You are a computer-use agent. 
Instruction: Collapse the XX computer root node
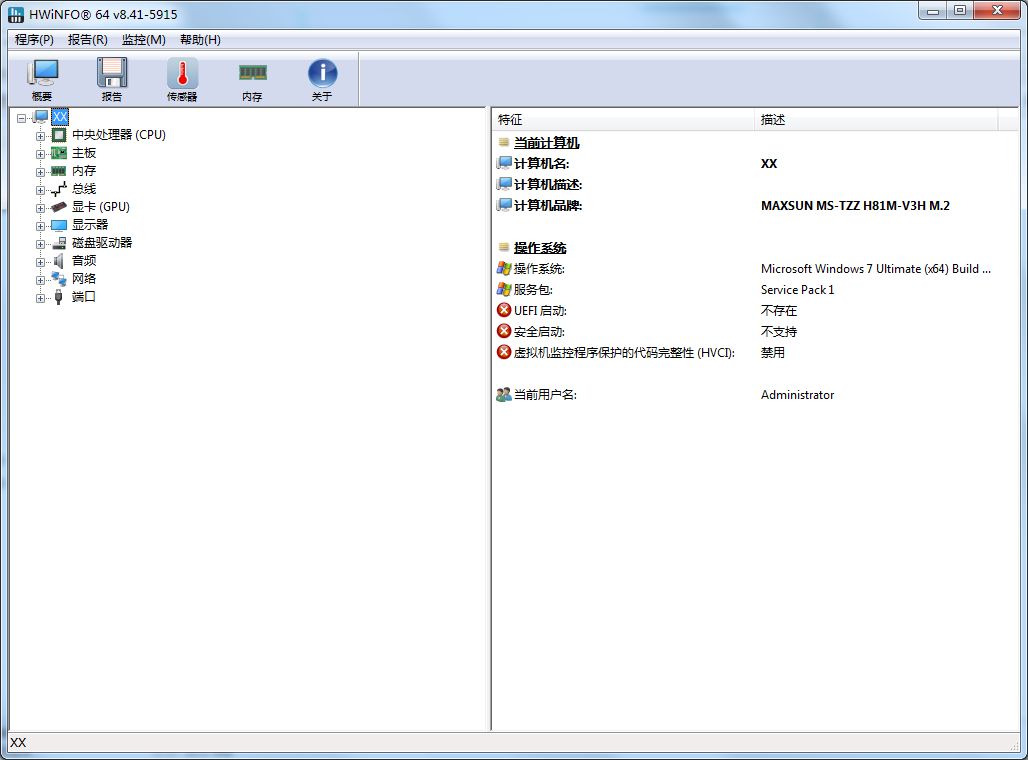point(22,118)
